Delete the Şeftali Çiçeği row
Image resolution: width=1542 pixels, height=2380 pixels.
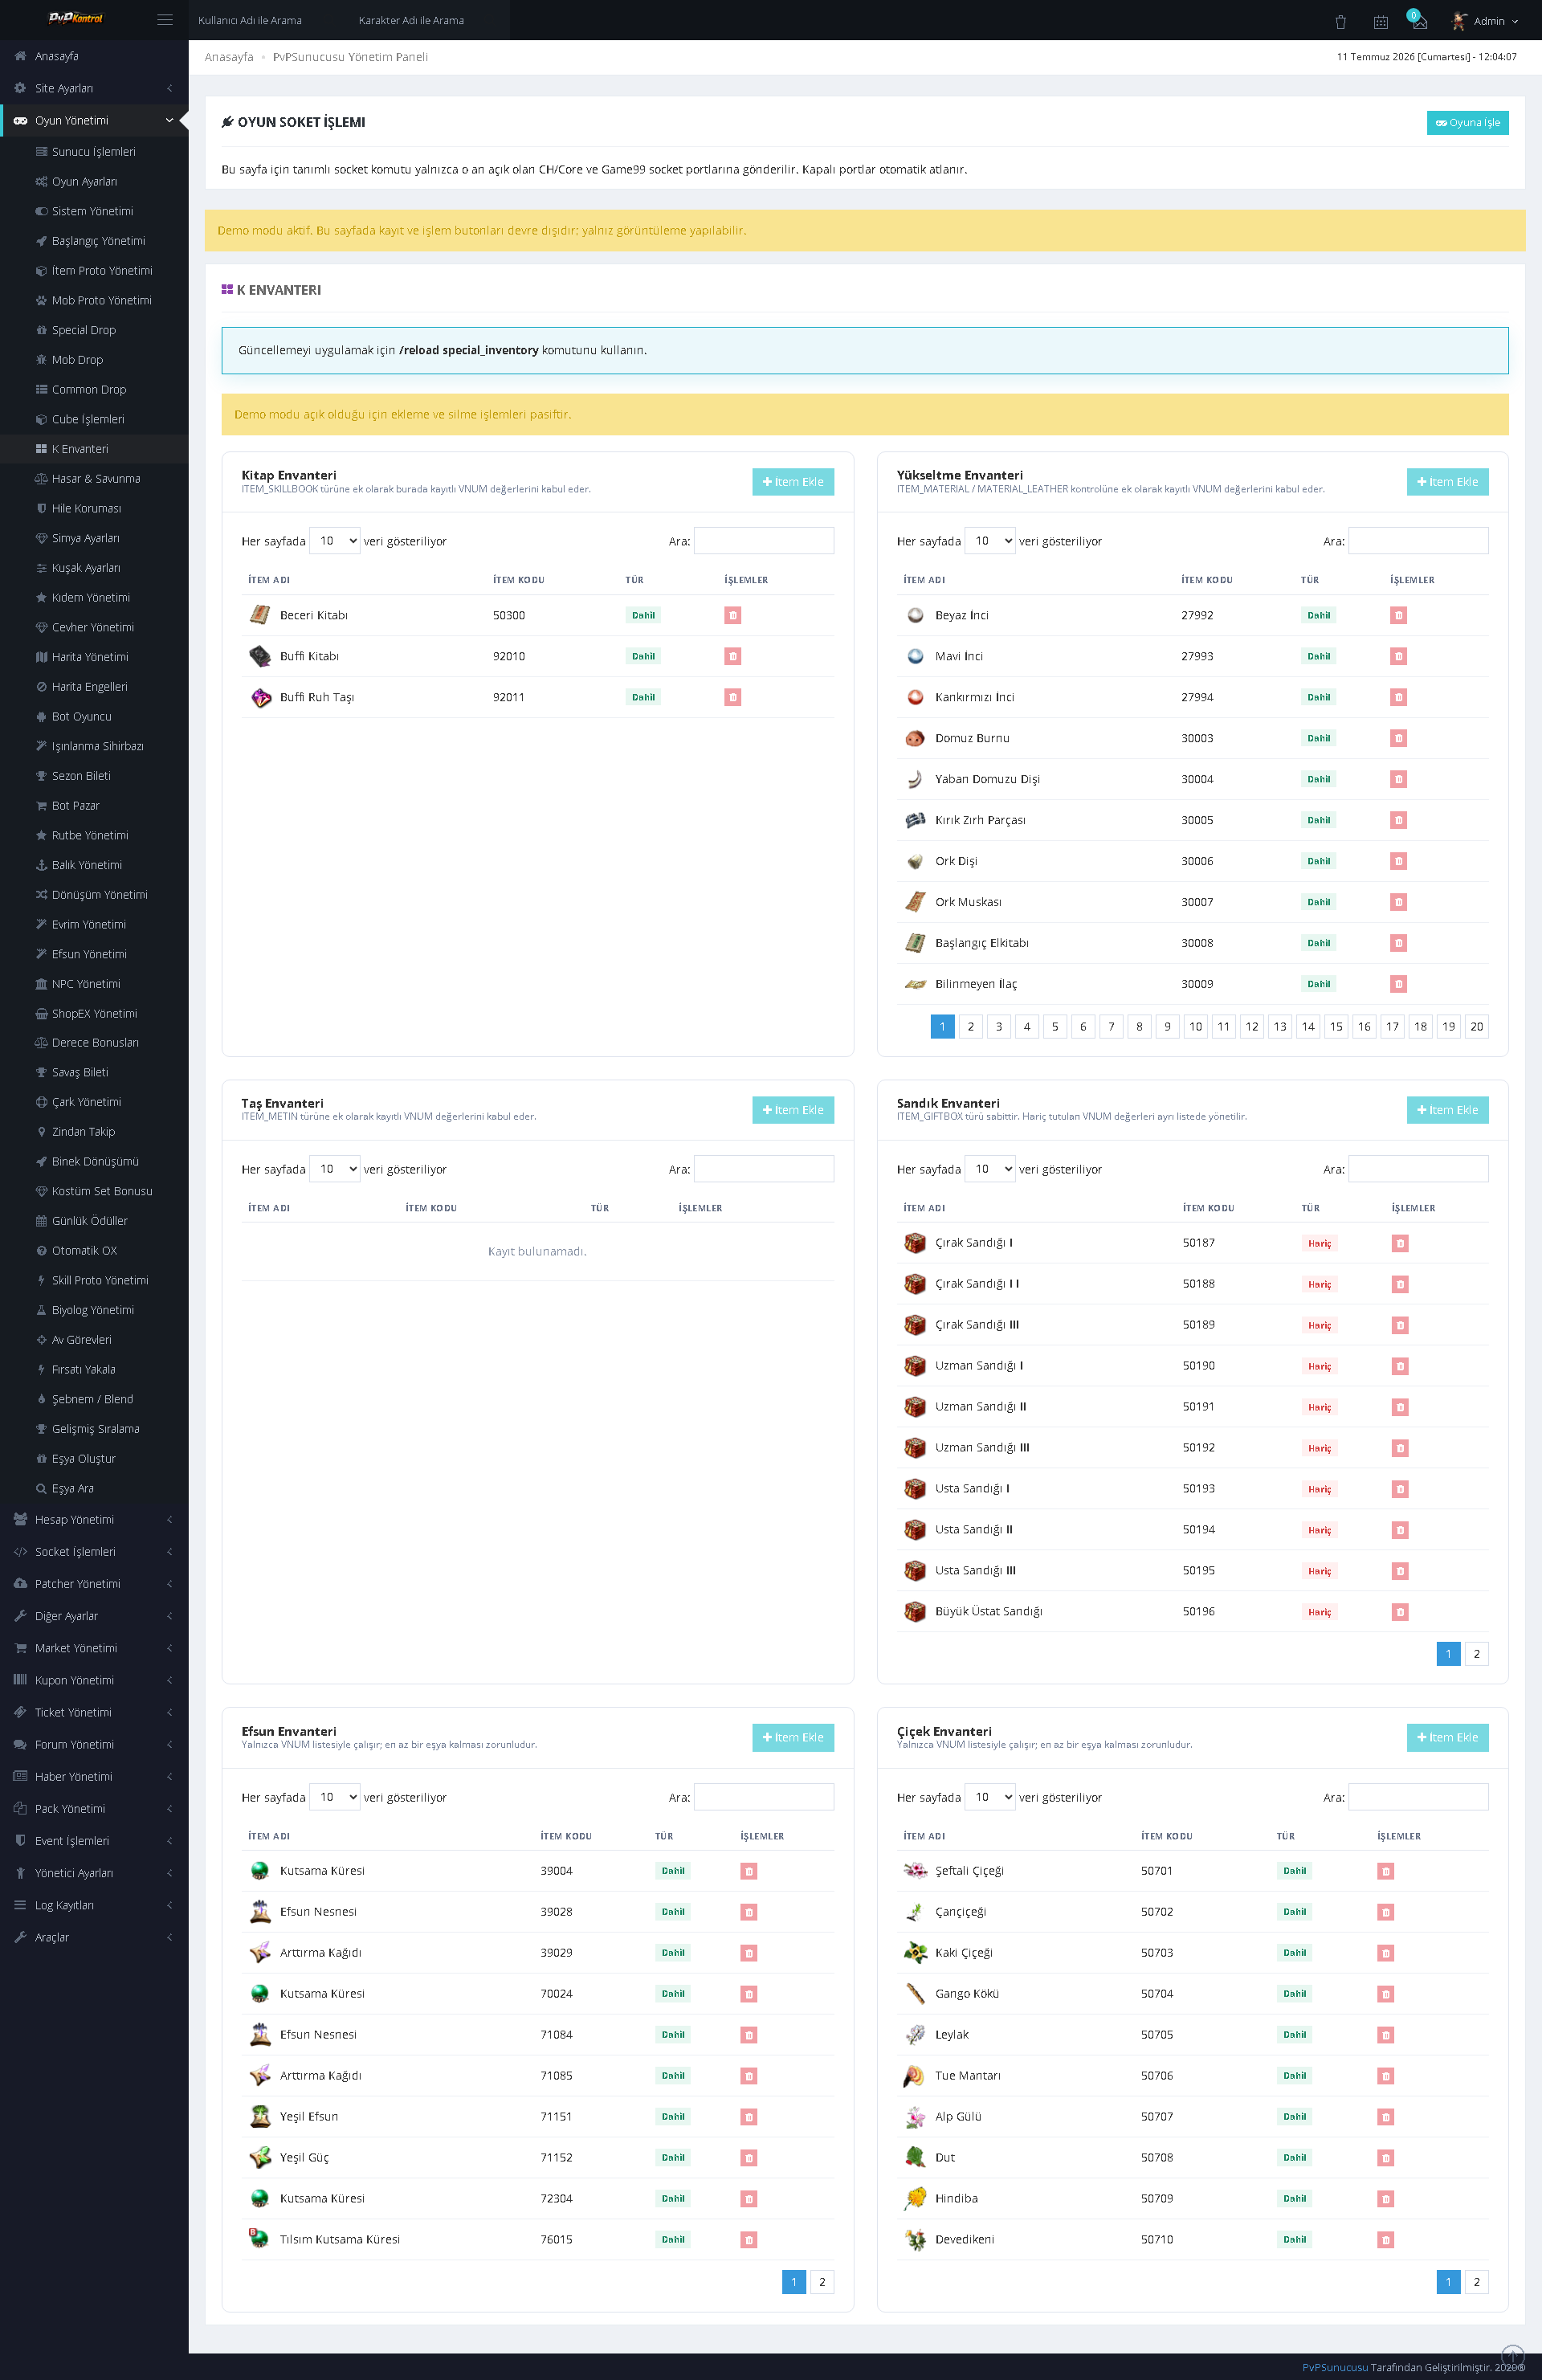(x=1385, y=1871)
